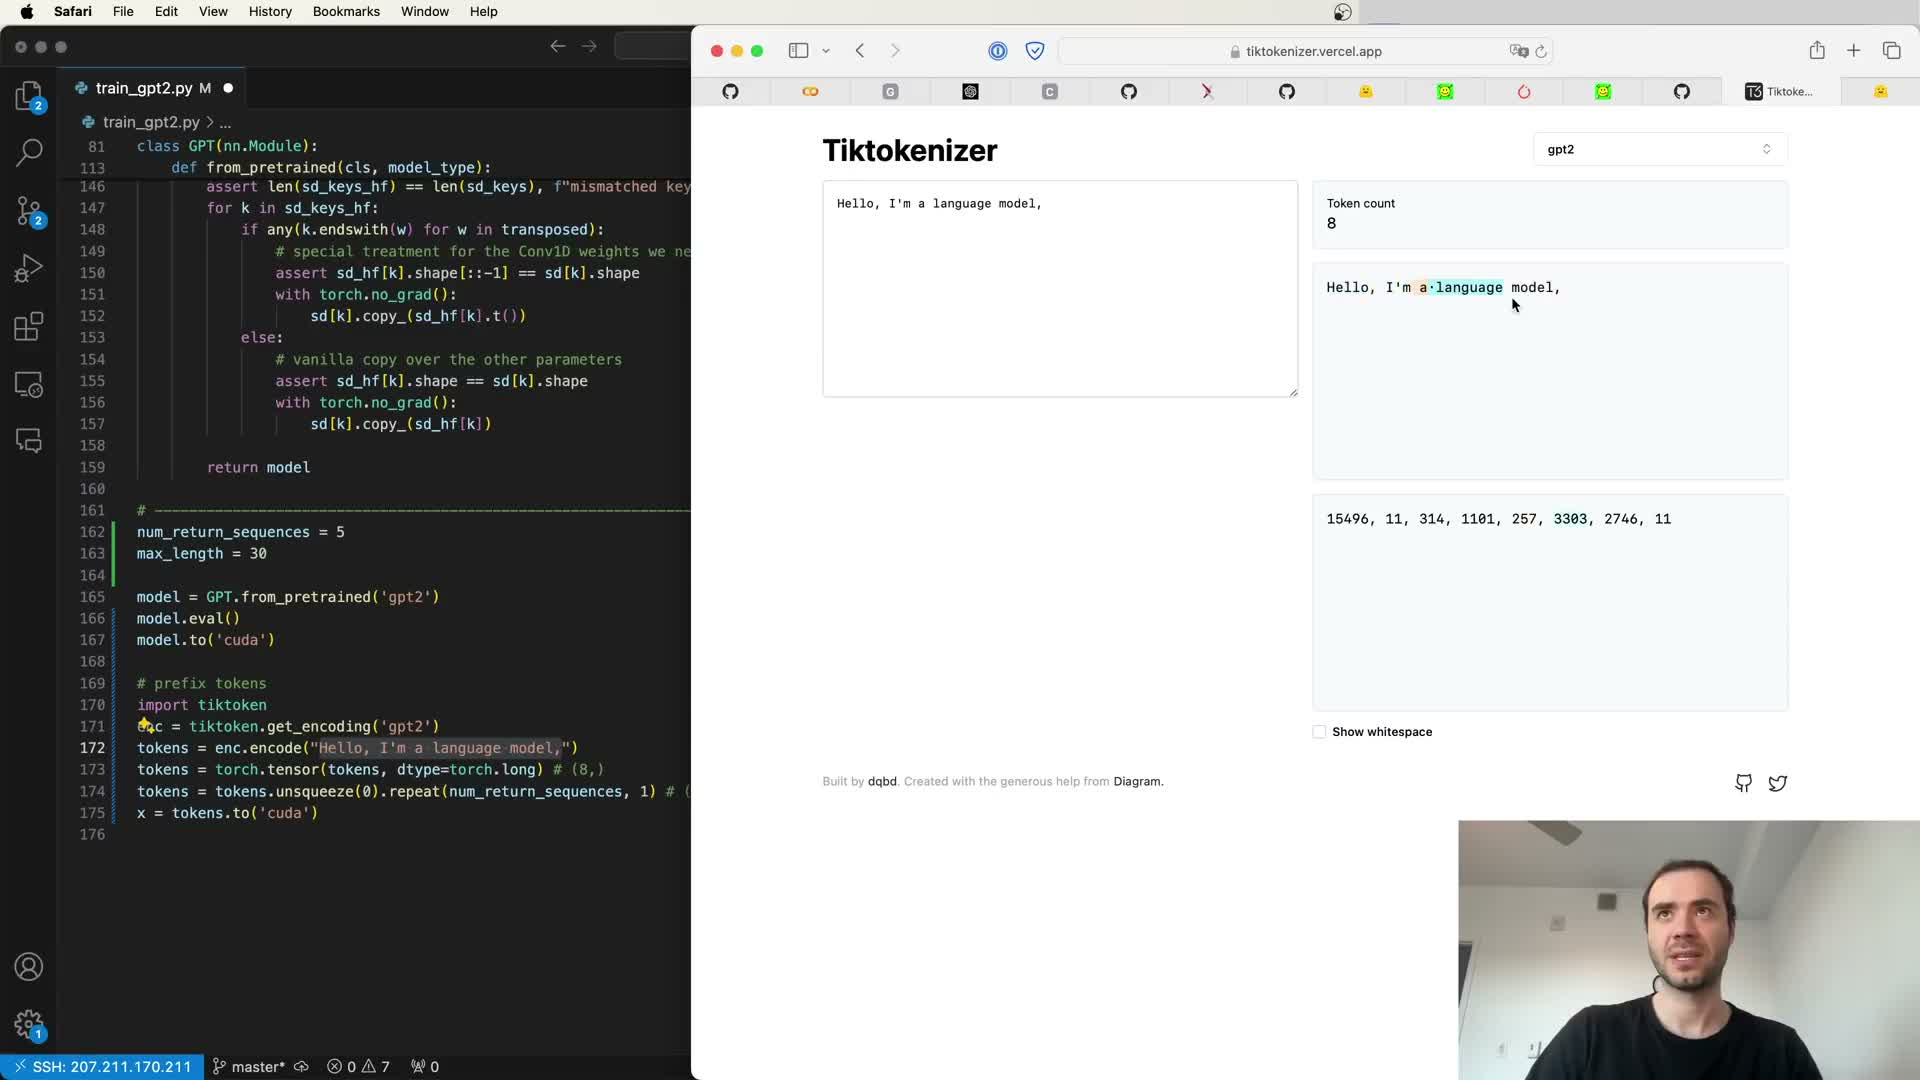Open the Extensions view icon

(29, 326)
